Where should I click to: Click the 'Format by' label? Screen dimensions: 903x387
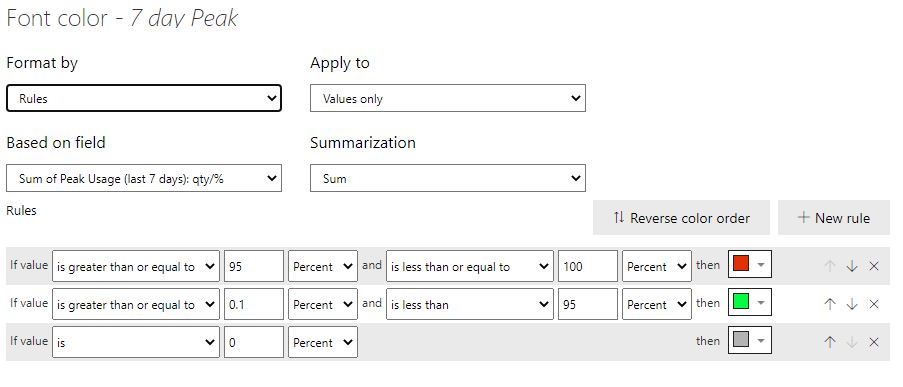point(42,63)
